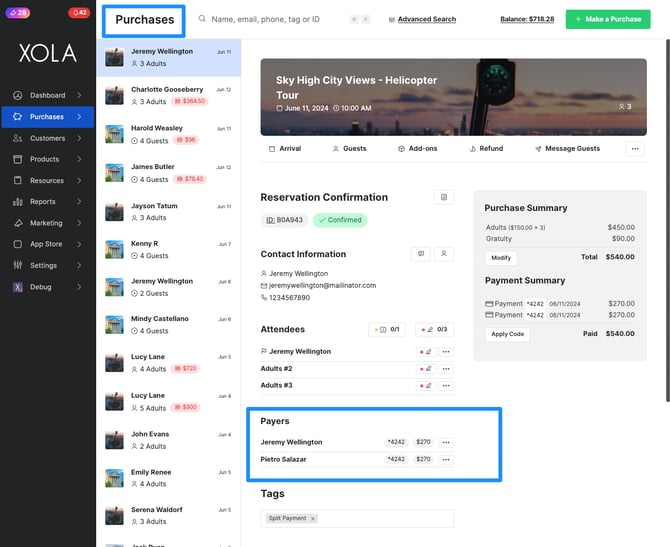
Task: Select the Refund action tab
Action: (x=486, y=149)
